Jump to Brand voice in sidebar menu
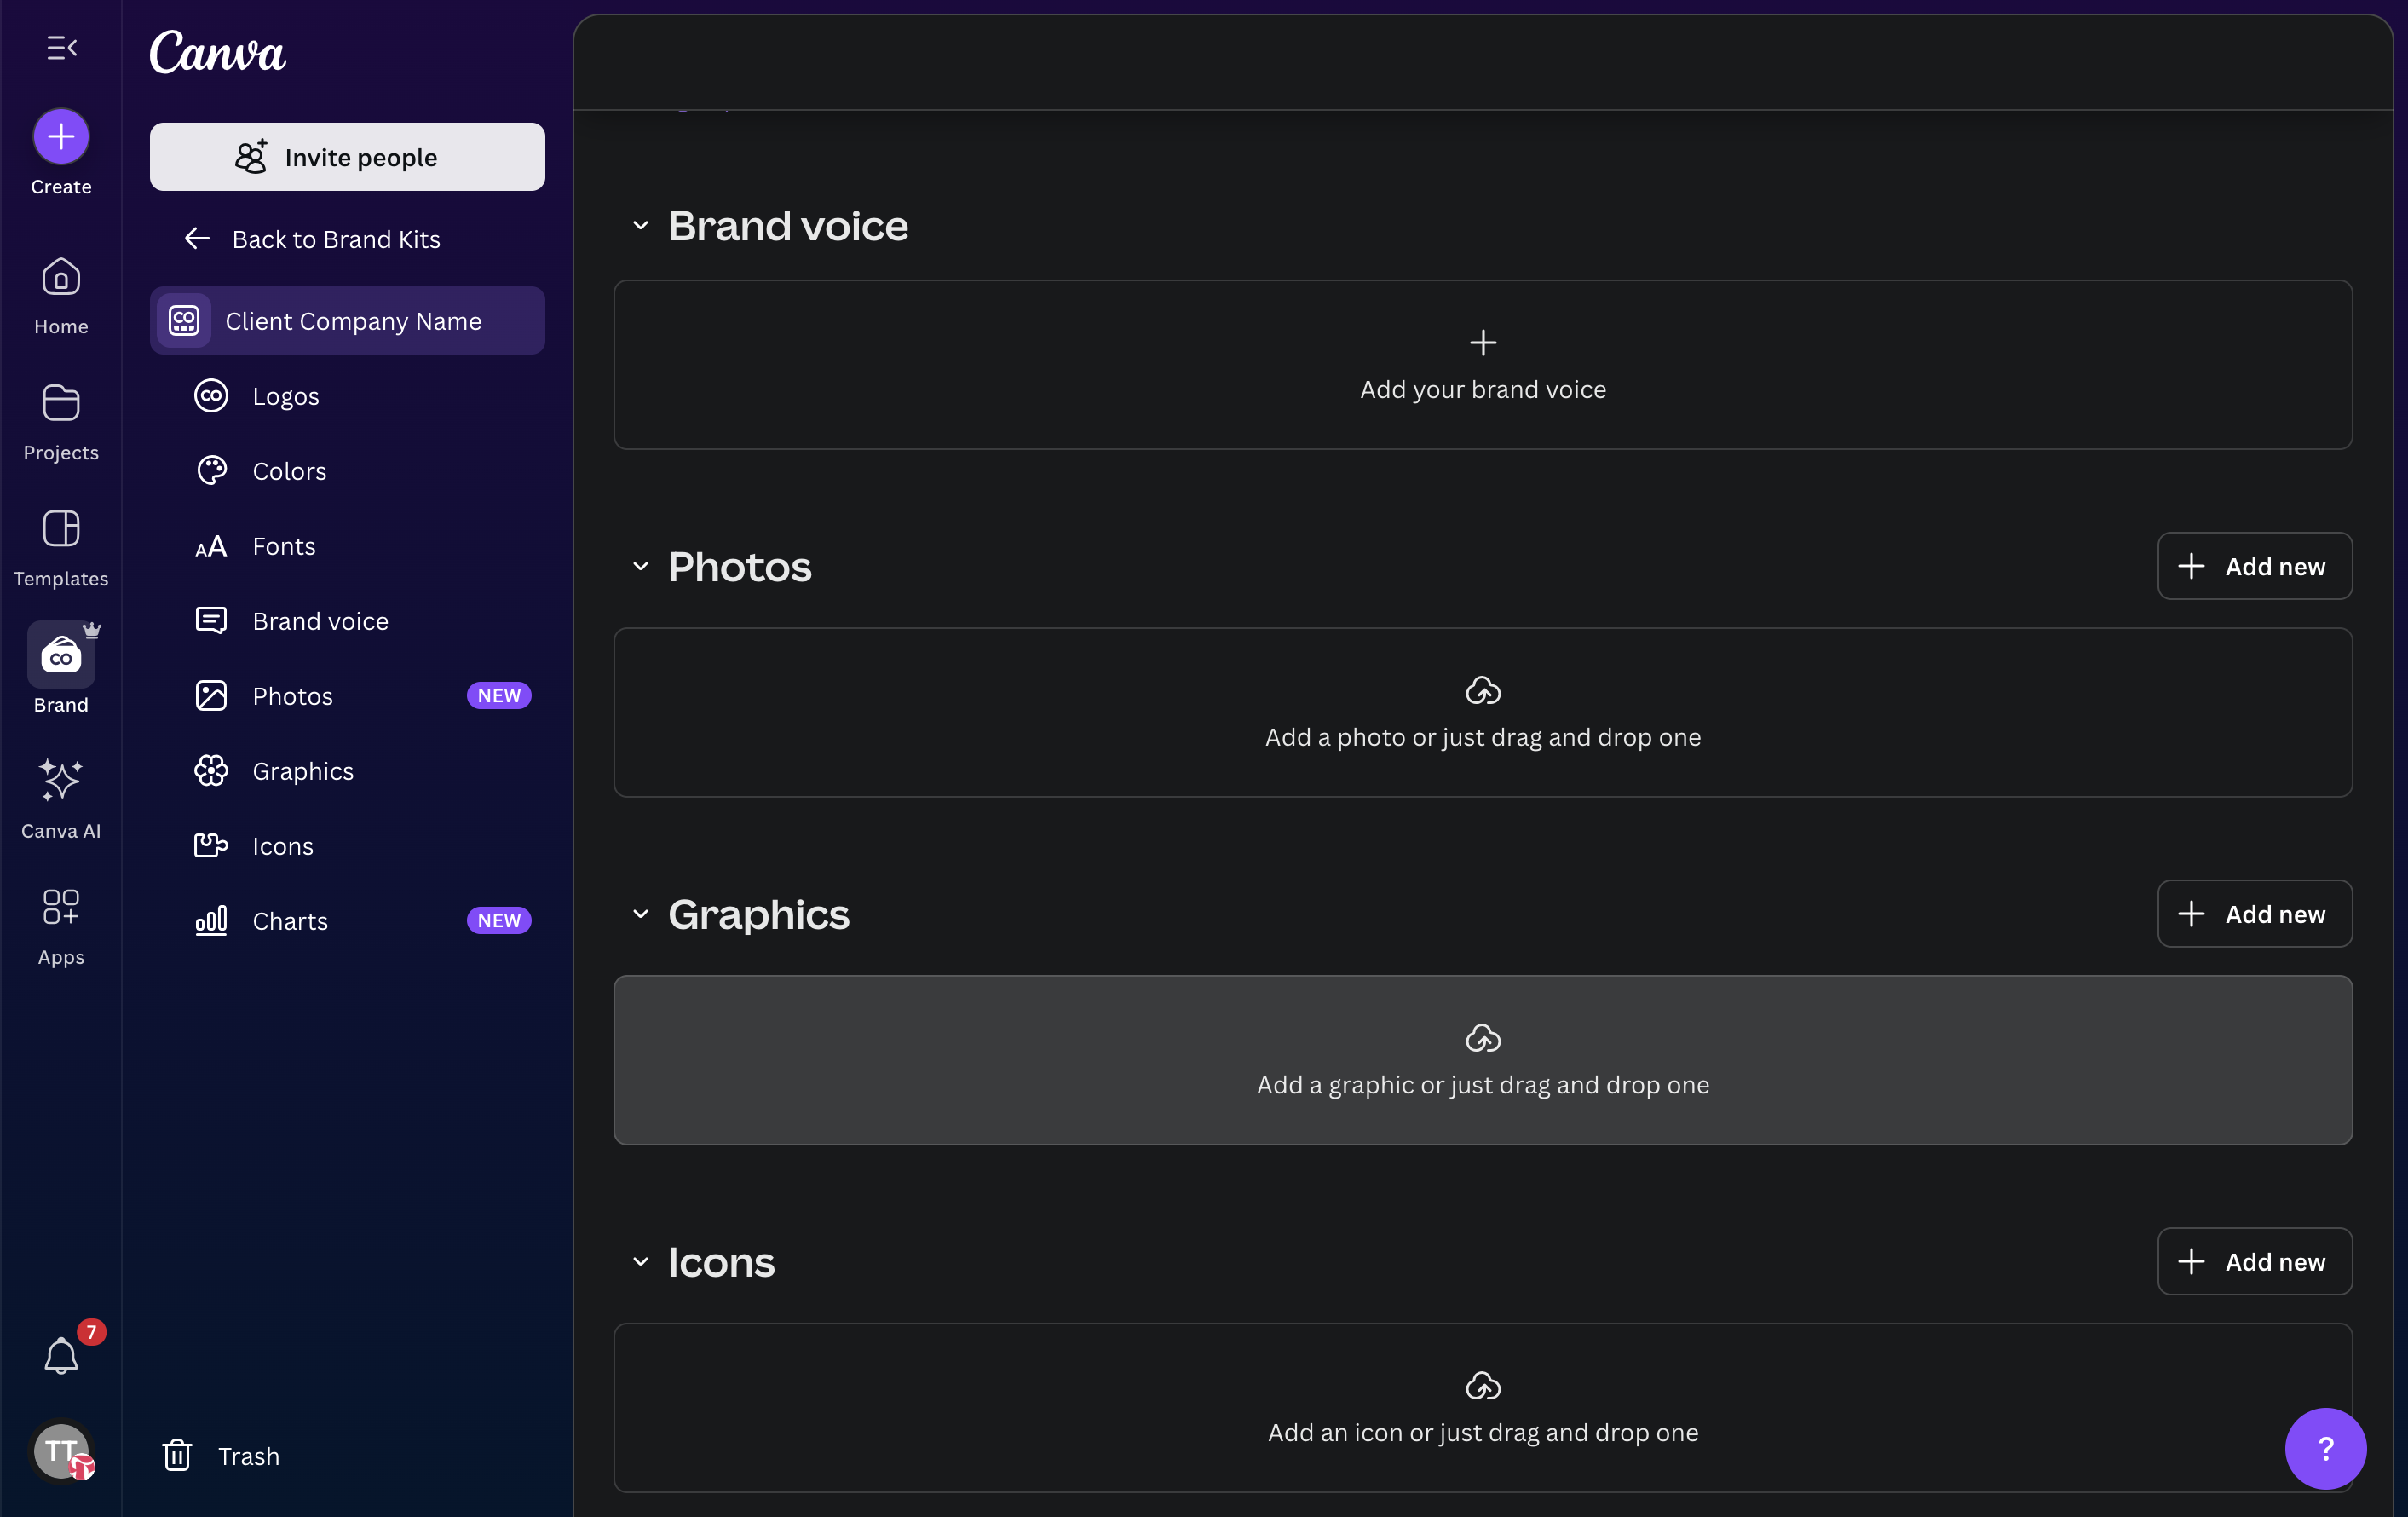 [x=347, y=621]
